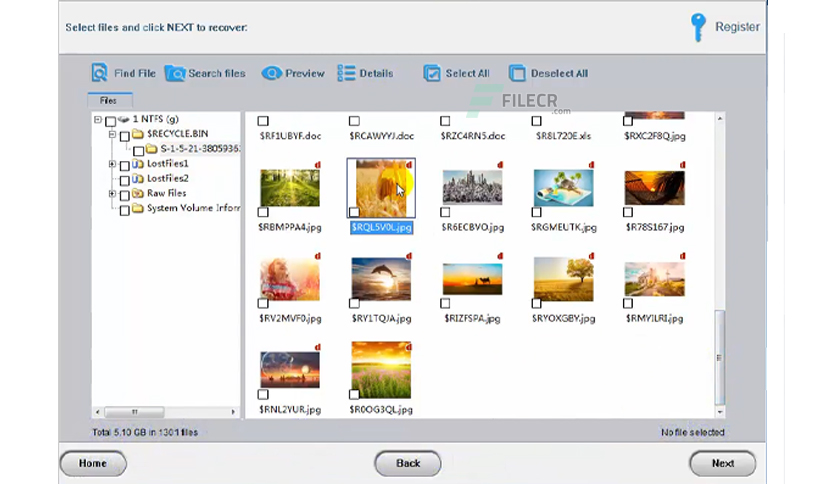
Task: Click the Register link
Action: [x=737, y=27]
